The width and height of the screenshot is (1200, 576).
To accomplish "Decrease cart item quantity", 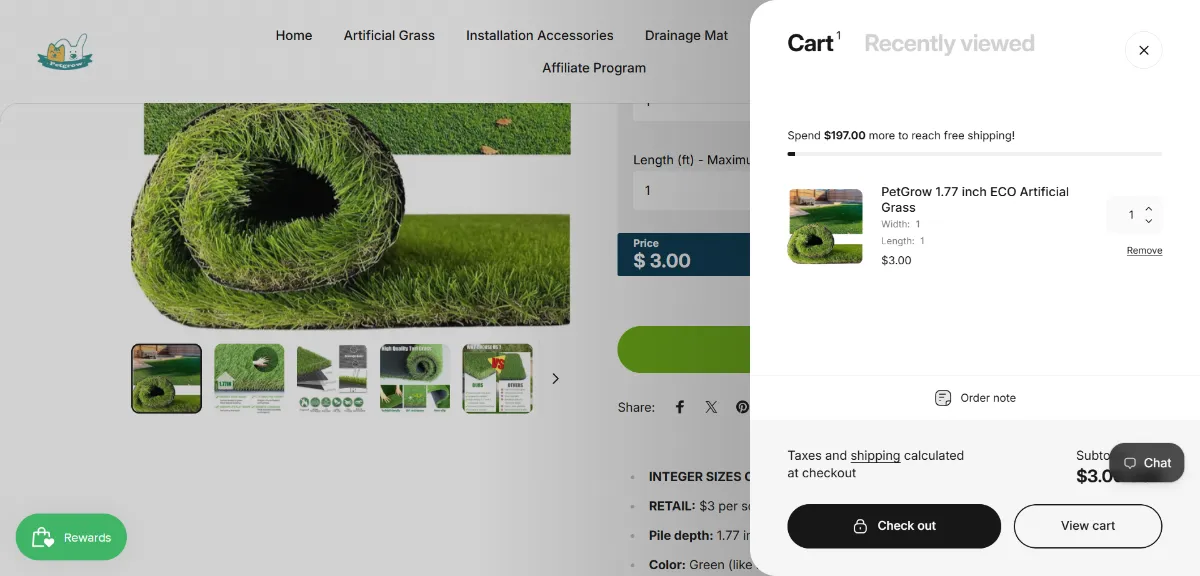I will pos(1148,221).
